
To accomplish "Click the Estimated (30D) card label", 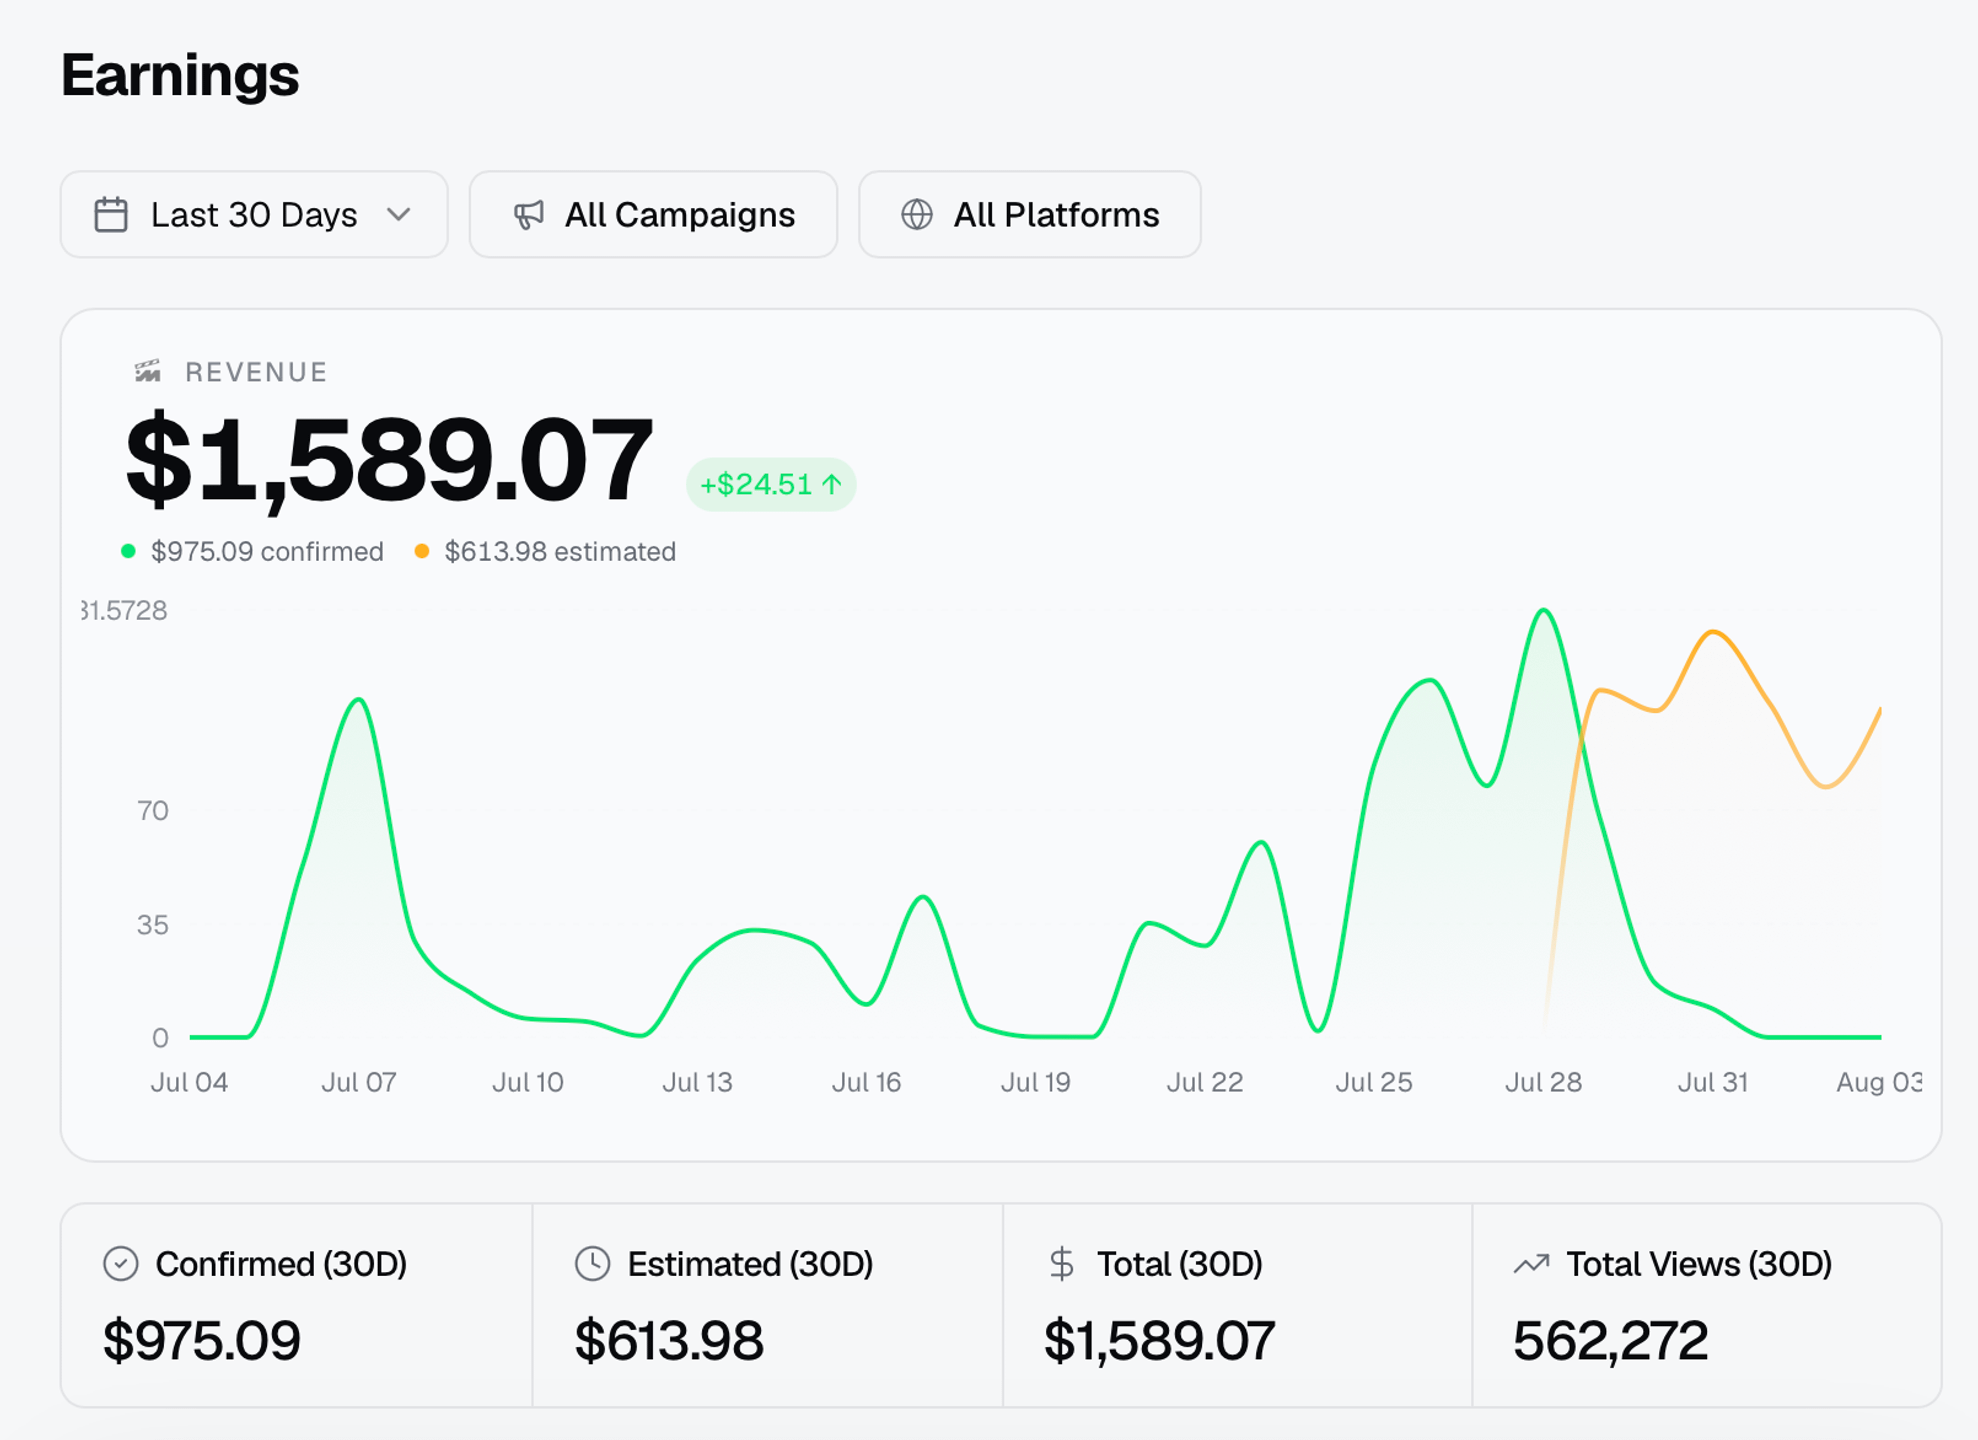I will pyautogui.click(x=750, y=1264).
